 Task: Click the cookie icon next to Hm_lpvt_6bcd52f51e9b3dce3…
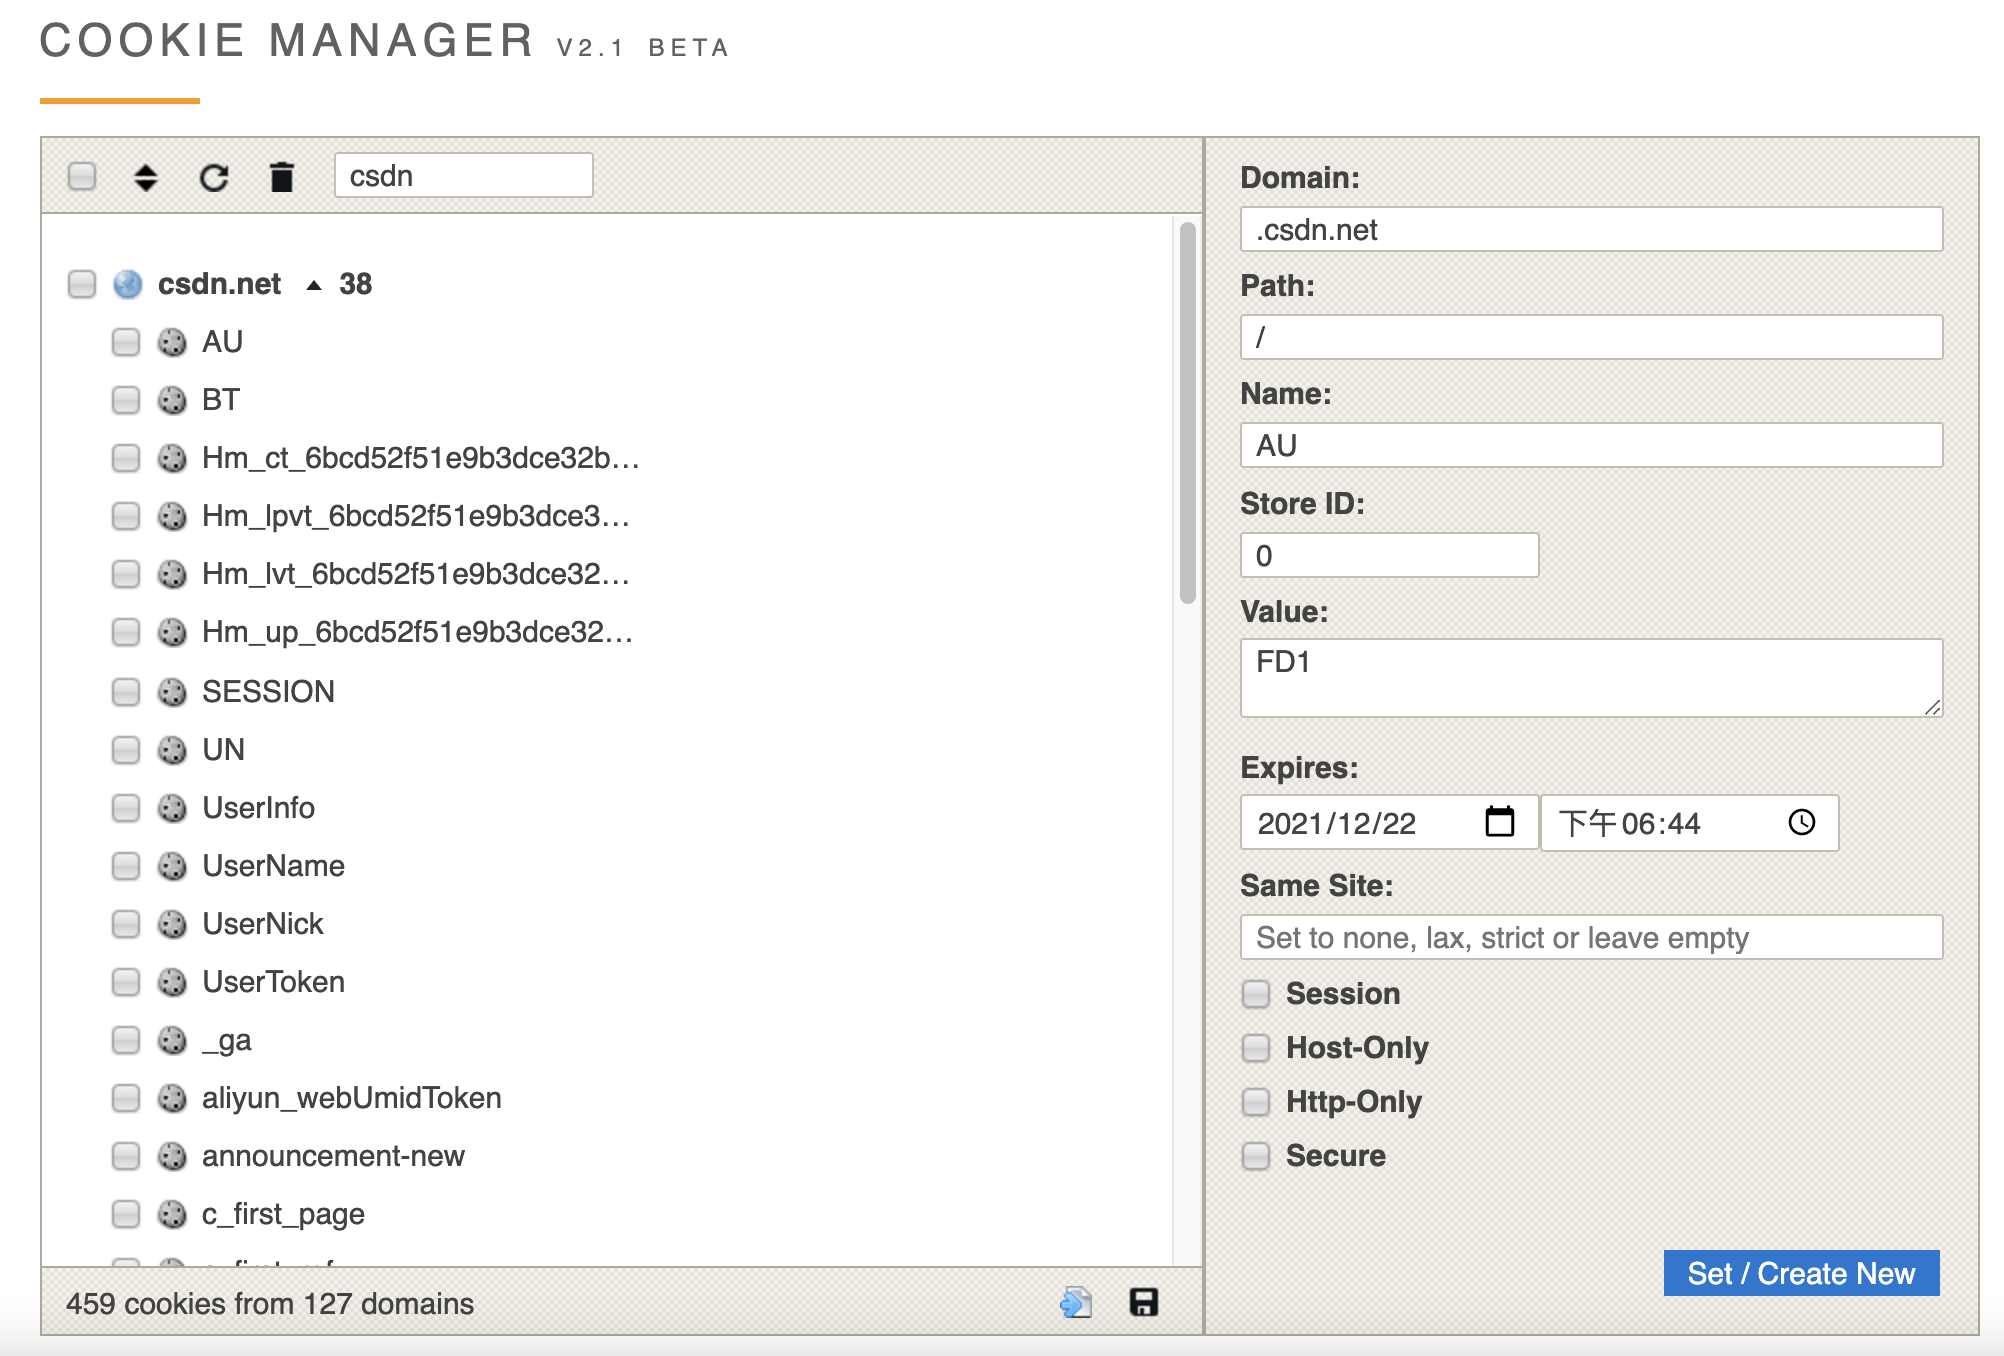click(x=172, y=516)
